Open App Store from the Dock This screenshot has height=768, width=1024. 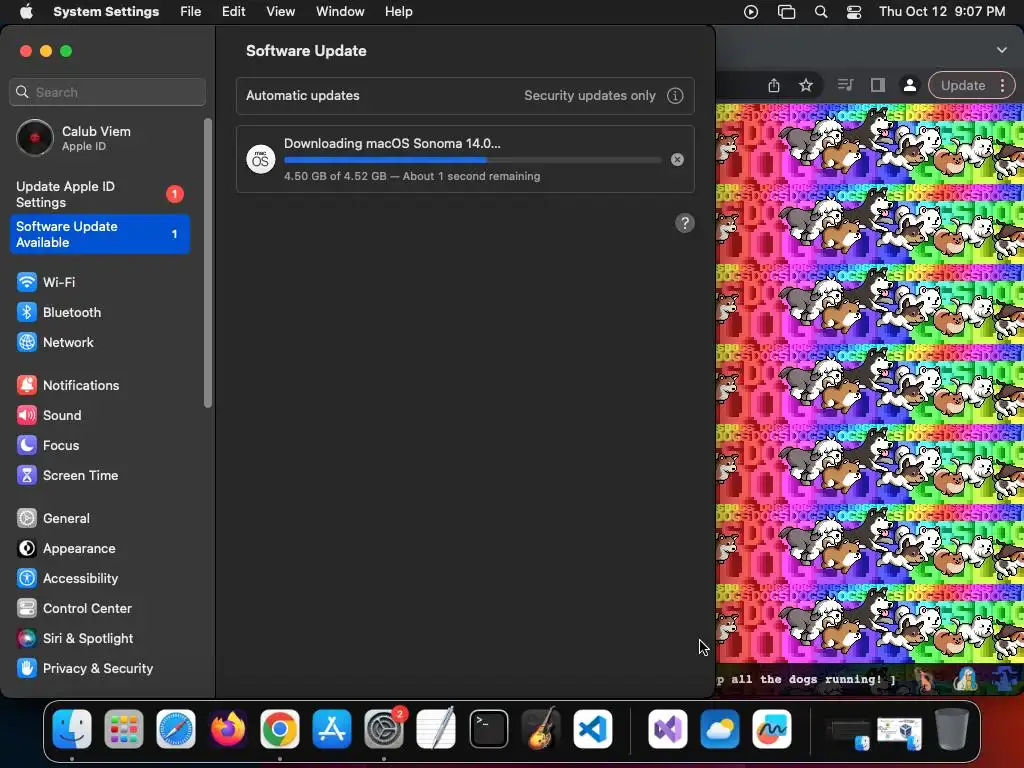click(x=332, y=729)
